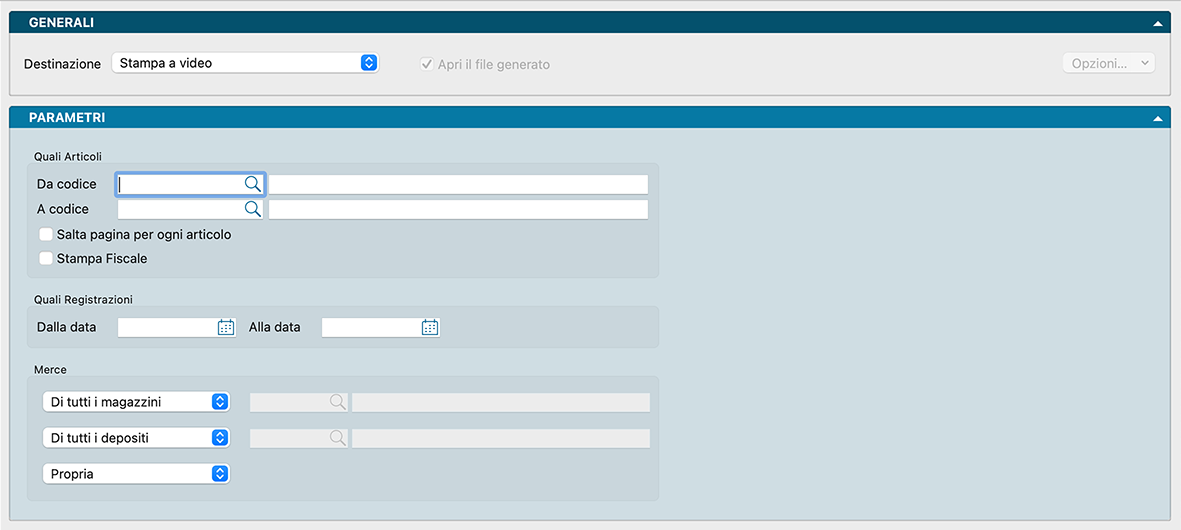Collapse the GENERALI section with its triangle
The height and width of the screenshot is (530, 1181).
click(x=1157, y=23)
